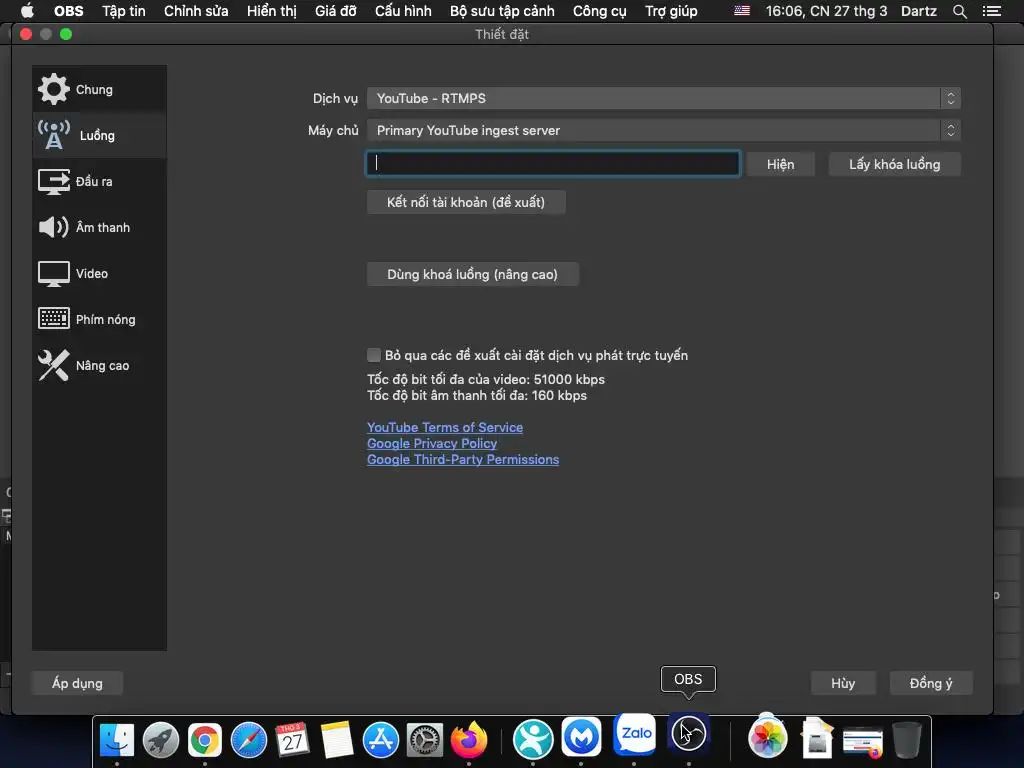This screenshot has height=768, width=1024.
Task: Open Notification Center list icon
Action: pyautogui.click(x=991, y=11)
